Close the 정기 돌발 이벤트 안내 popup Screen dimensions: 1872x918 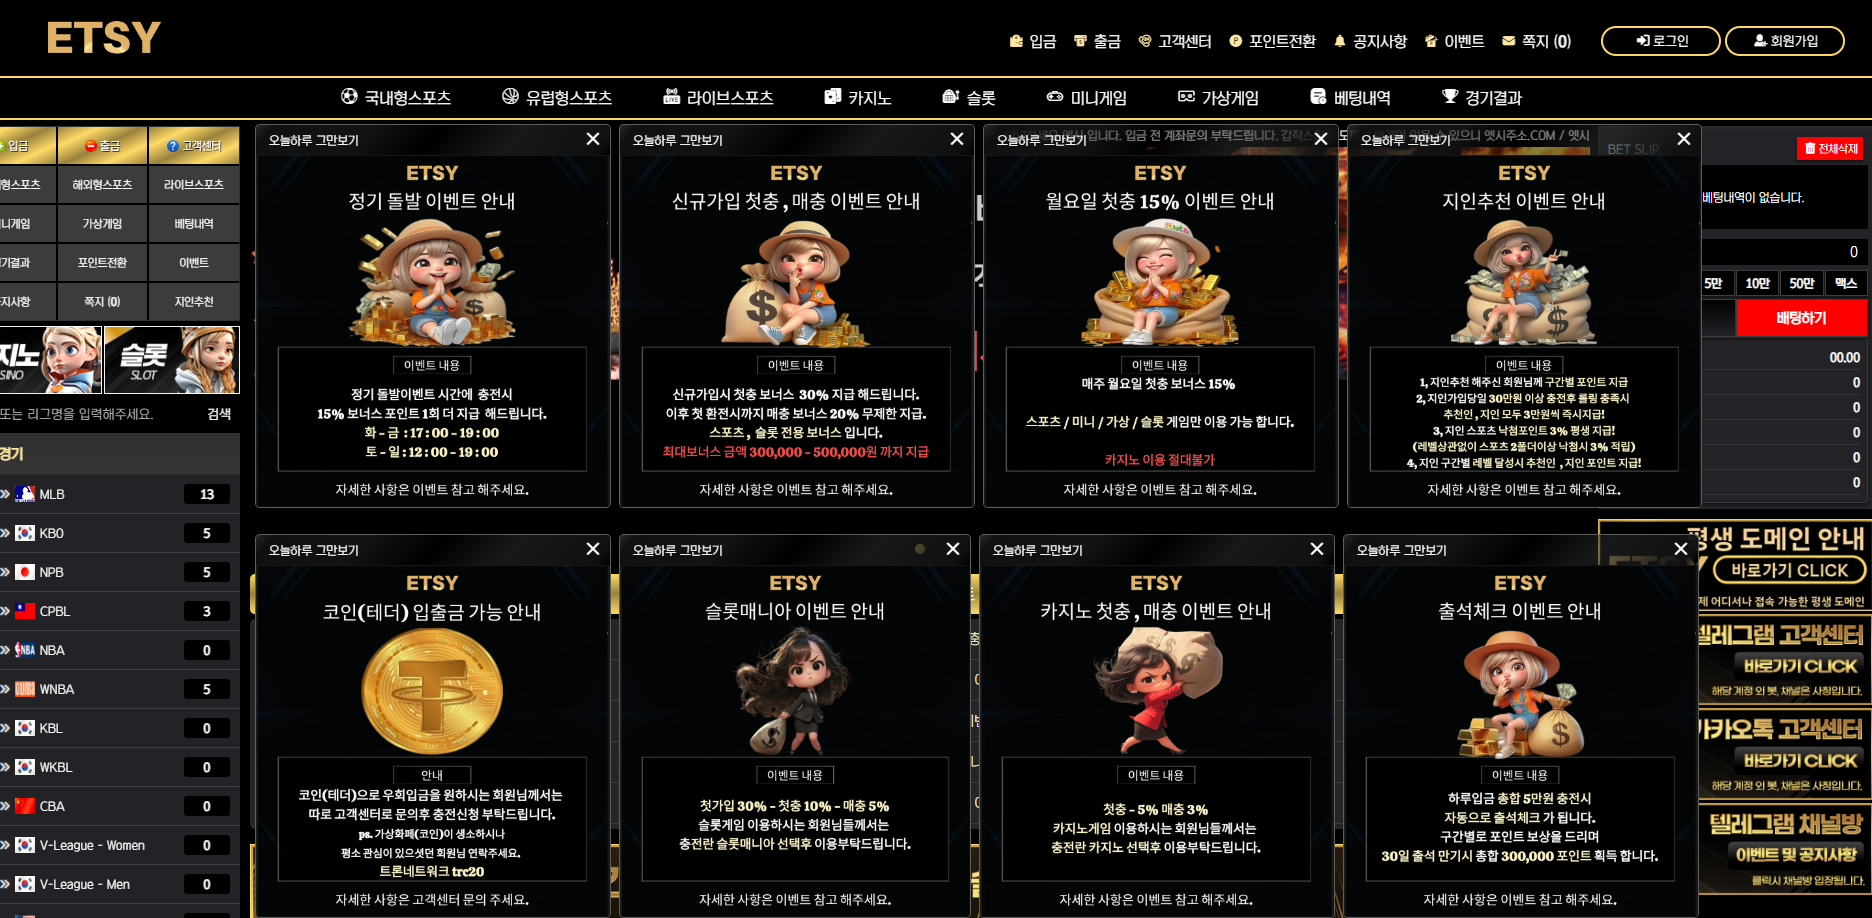[593, 139]
